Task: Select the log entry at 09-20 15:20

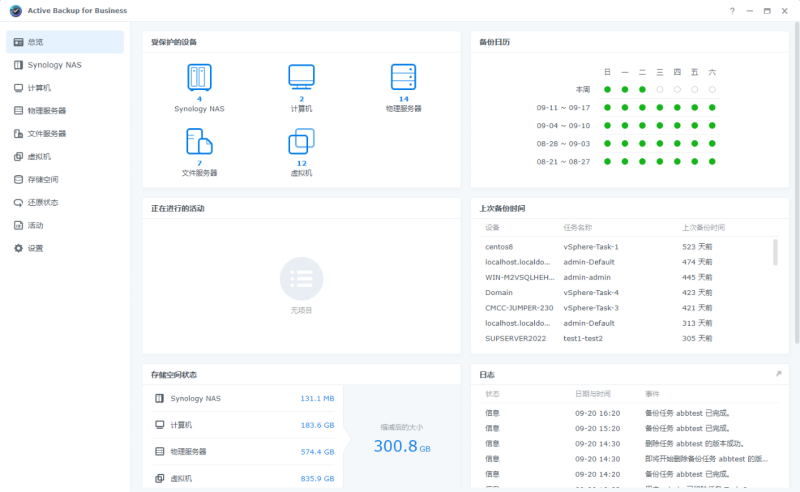Action: (630, 428)
